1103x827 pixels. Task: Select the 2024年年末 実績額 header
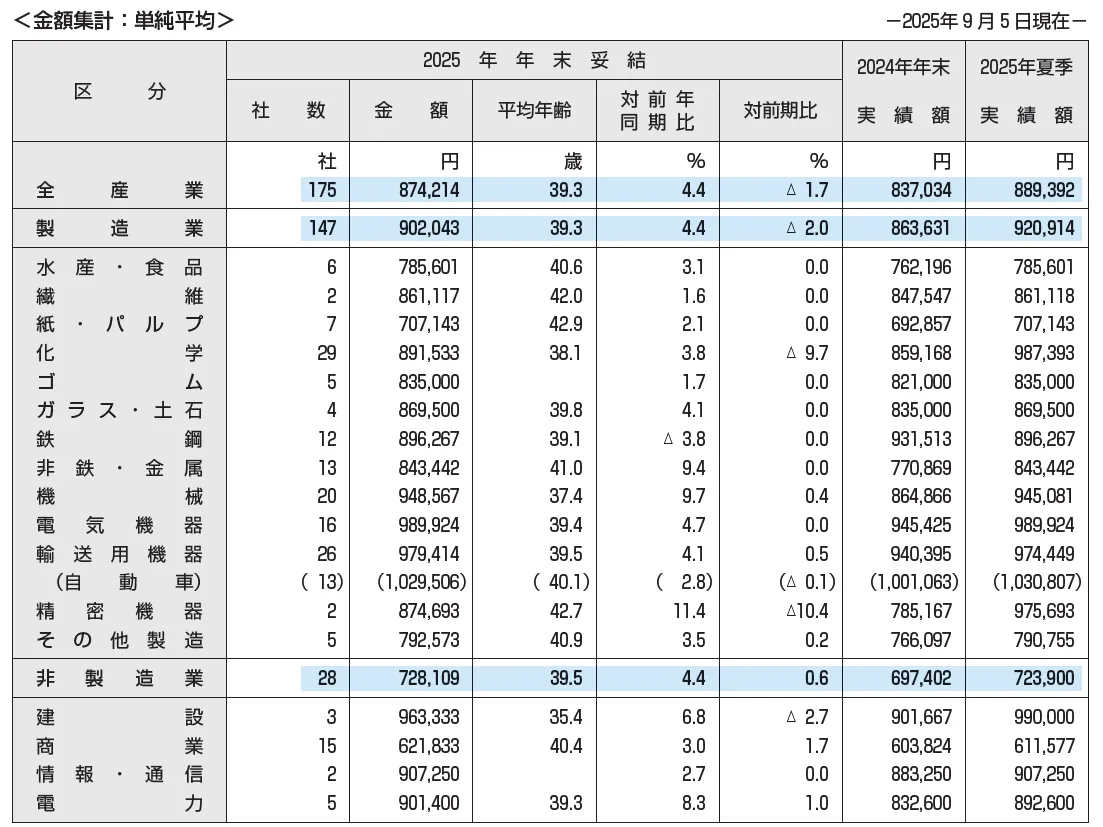tap(903, 91)
